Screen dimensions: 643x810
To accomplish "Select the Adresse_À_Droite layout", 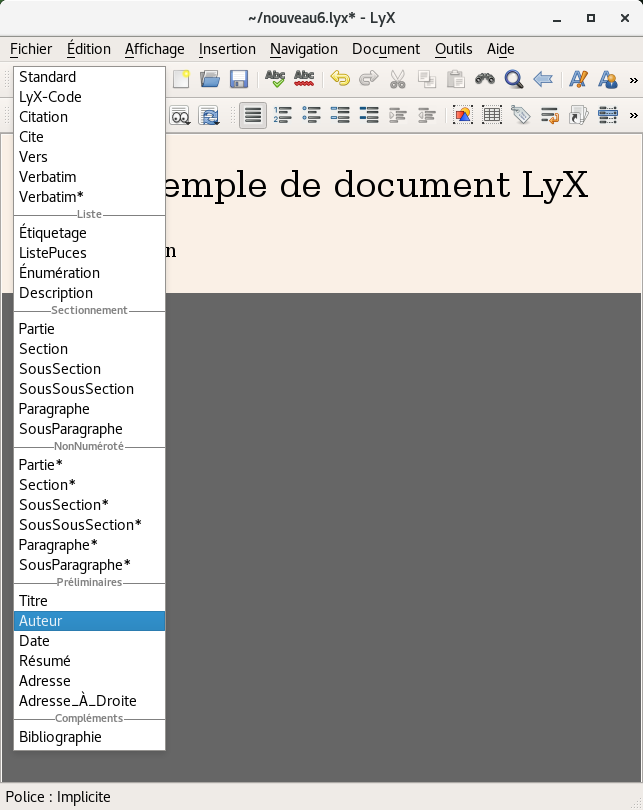I will (89, 701).
